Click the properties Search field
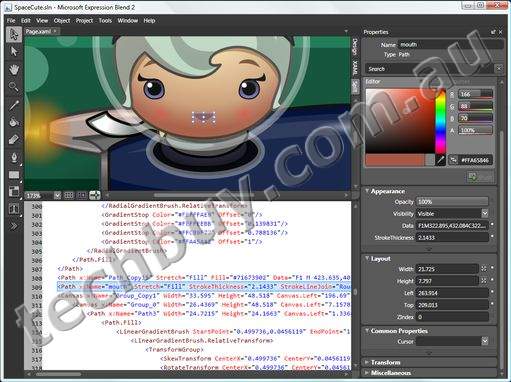Image resolution: width=511 pixels, height=382 pixels. 430,69
